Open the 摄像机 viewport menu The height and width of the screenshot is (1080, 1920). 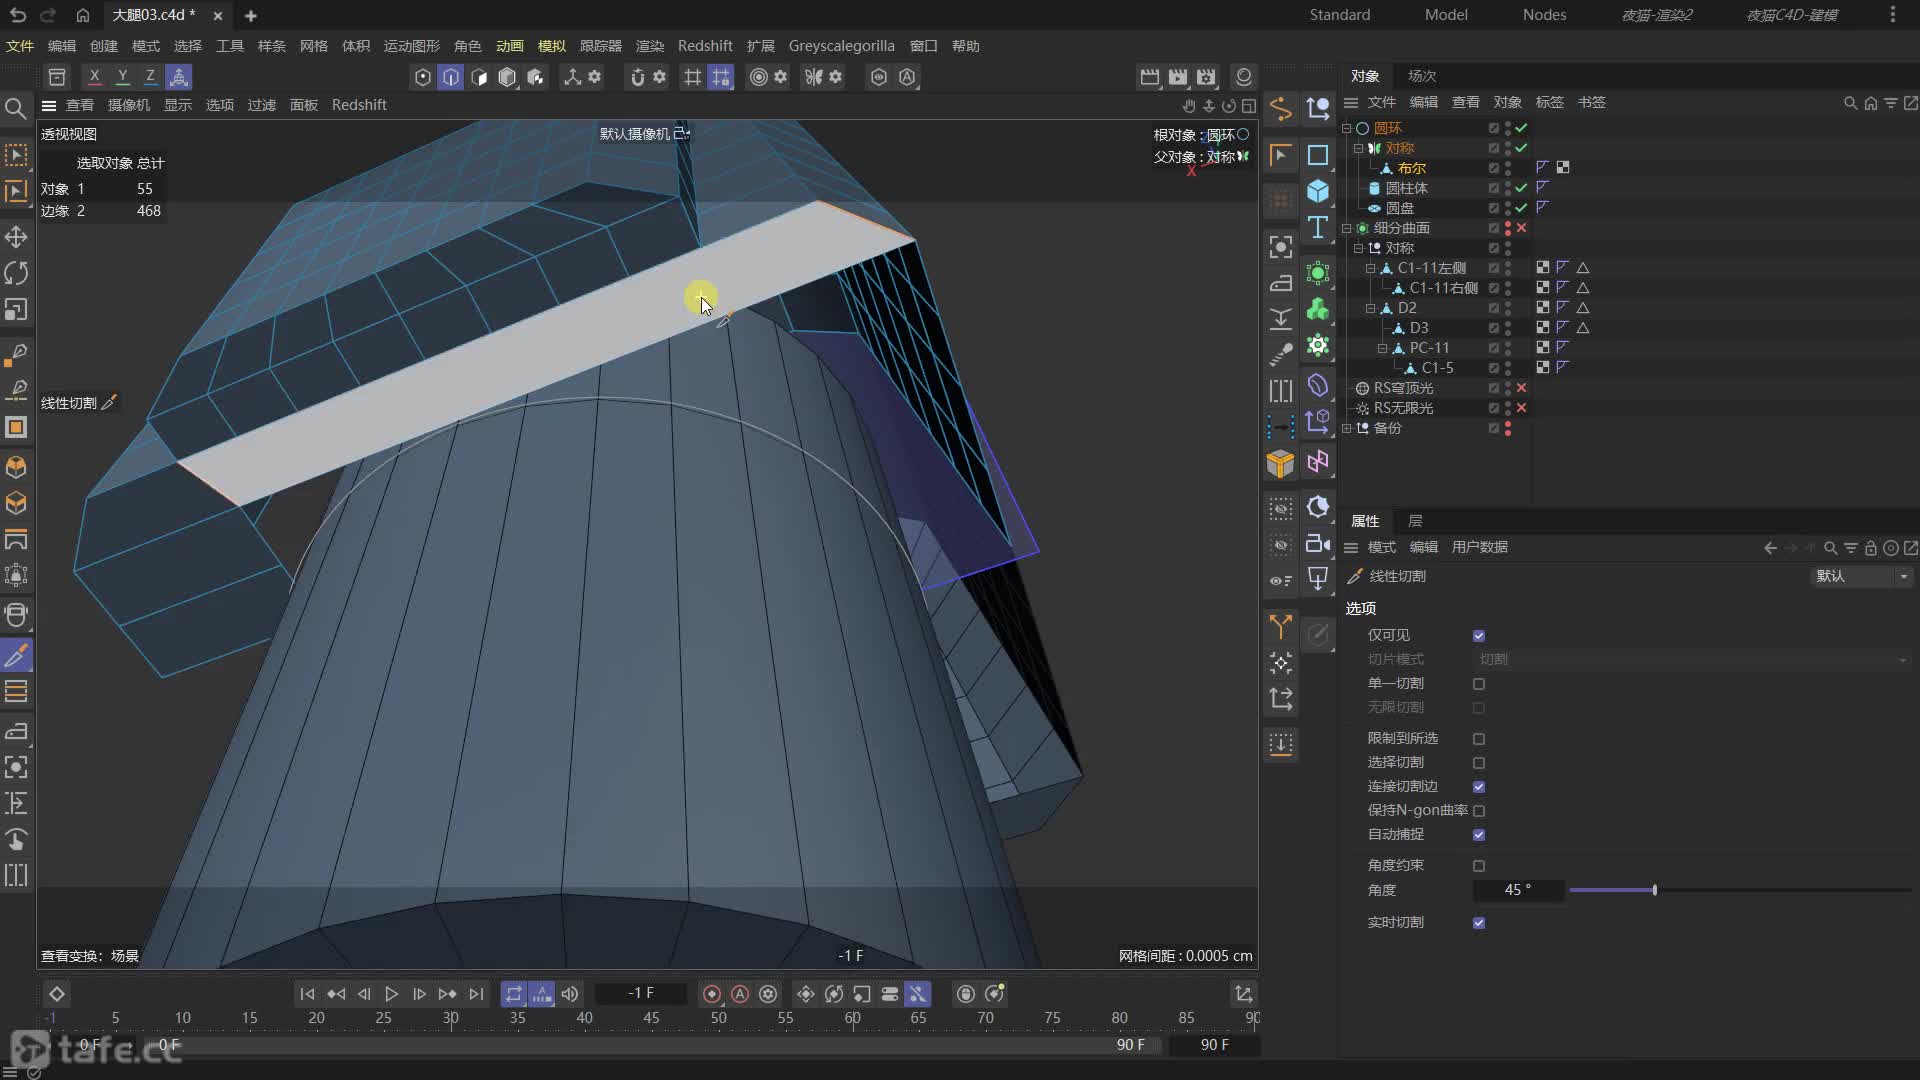pyautogui.click(x=128, y=105)
